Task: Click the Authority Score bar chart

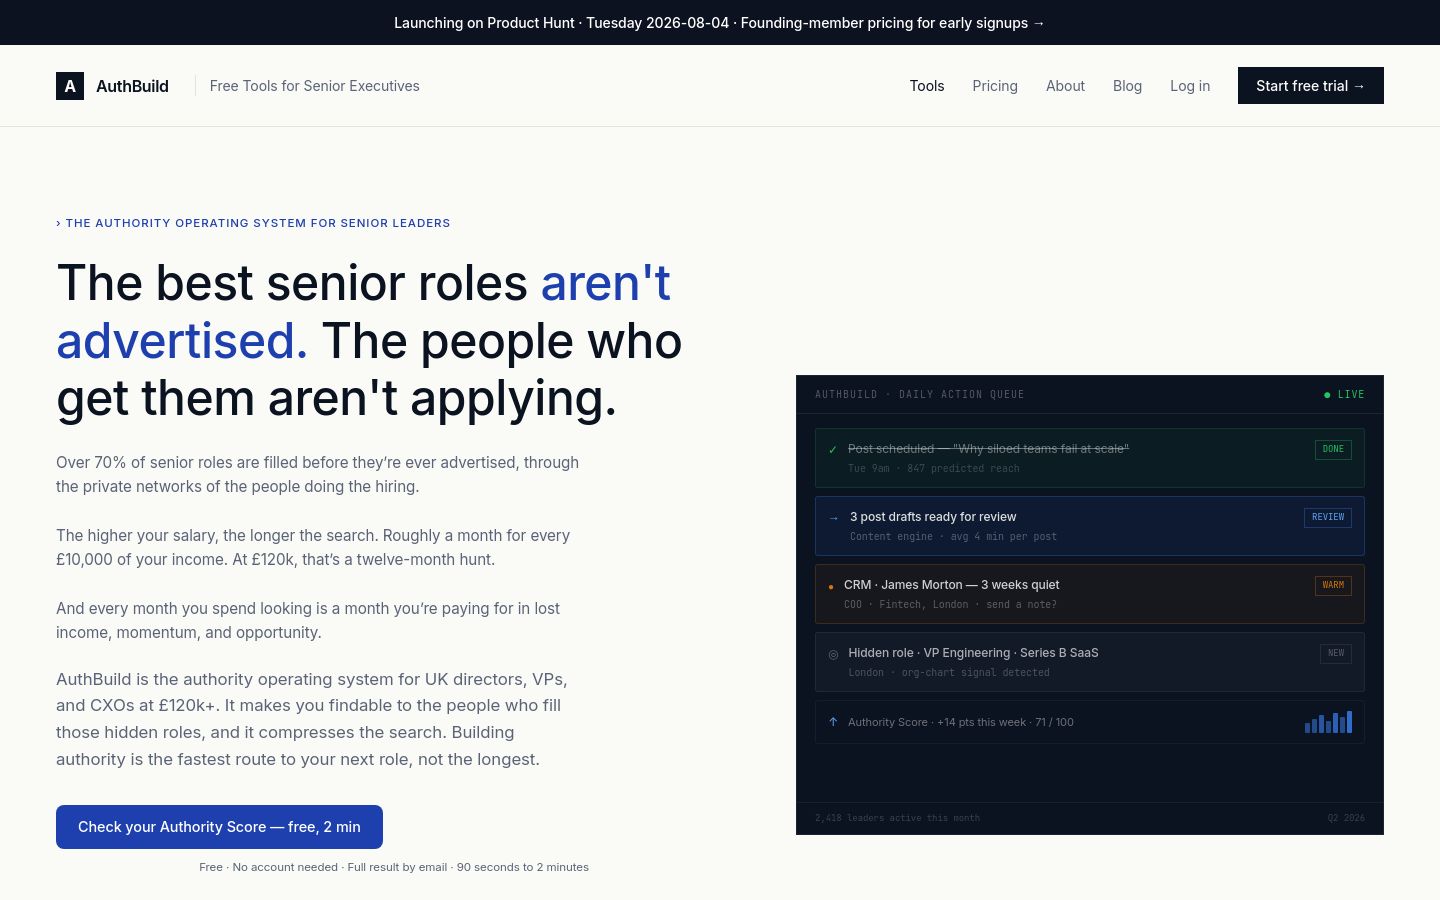Action: point(1328,722)
